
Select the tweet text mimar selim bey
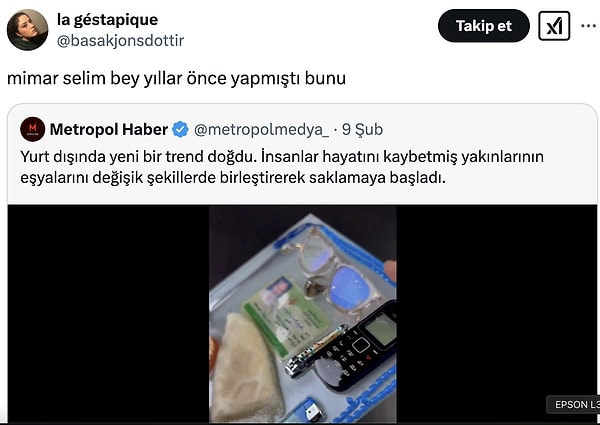176,78
